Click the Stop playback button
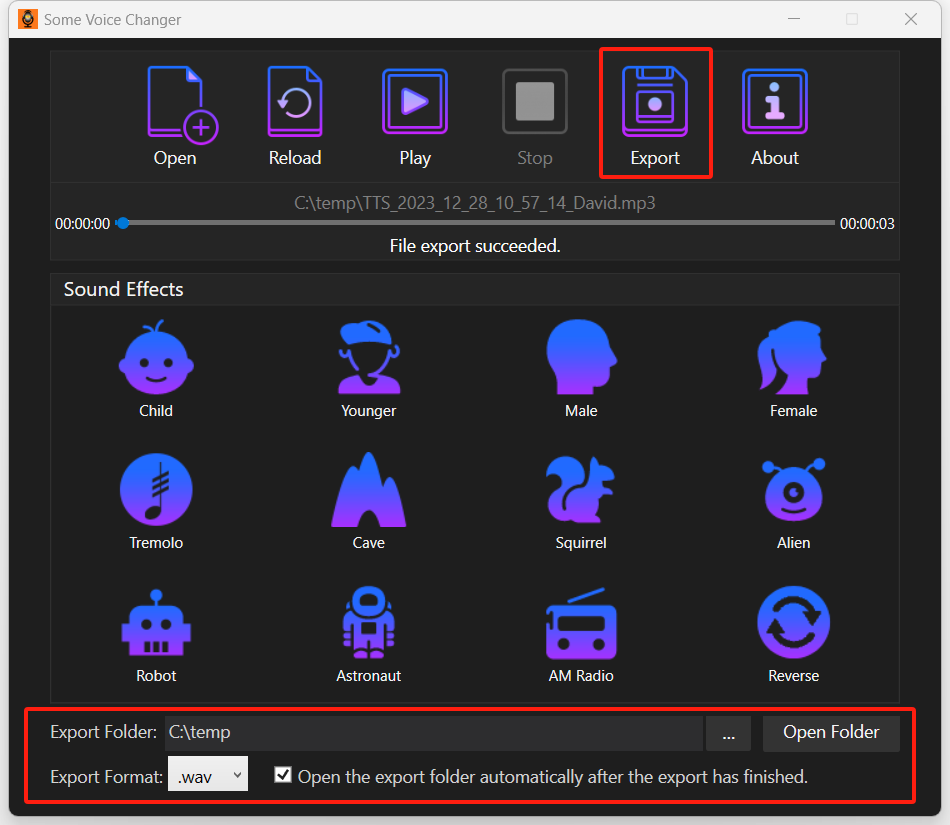The image size is (950, 825). (535, 115)
